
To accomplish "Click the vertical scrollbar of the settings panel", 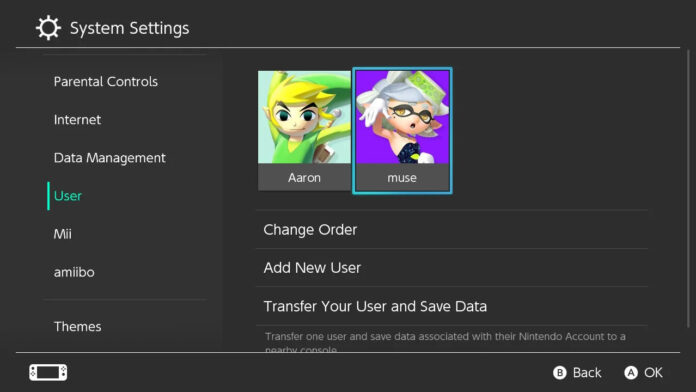I will (688, 189).
